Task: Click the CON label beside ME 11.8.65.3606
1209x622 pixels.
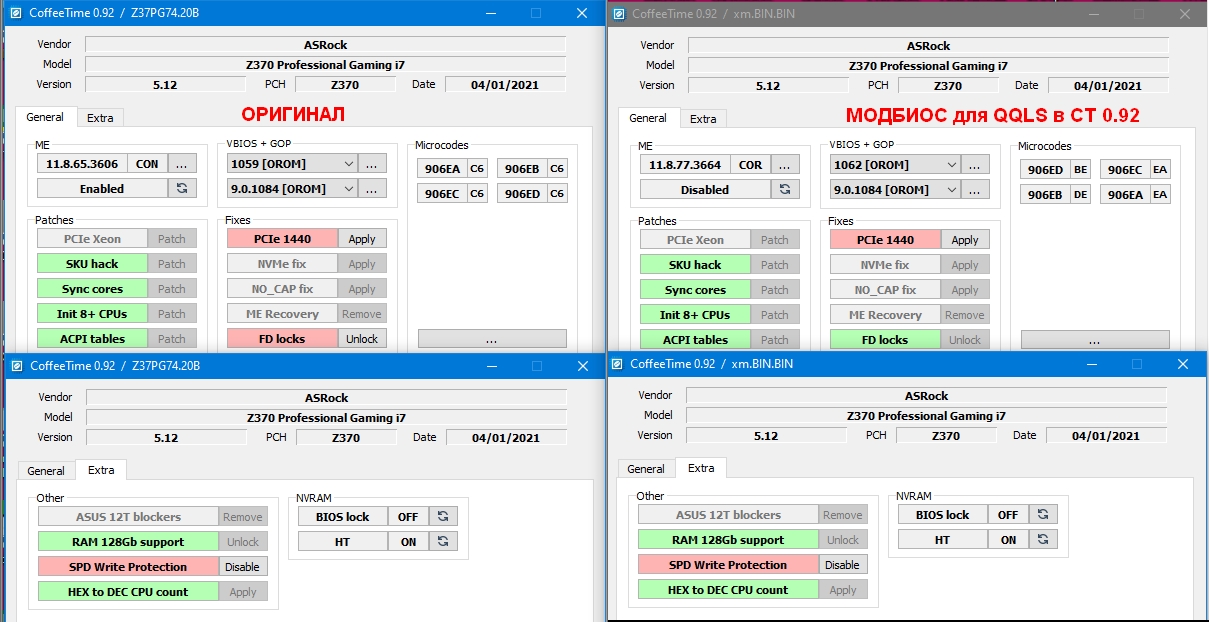Action: (147, 163)
